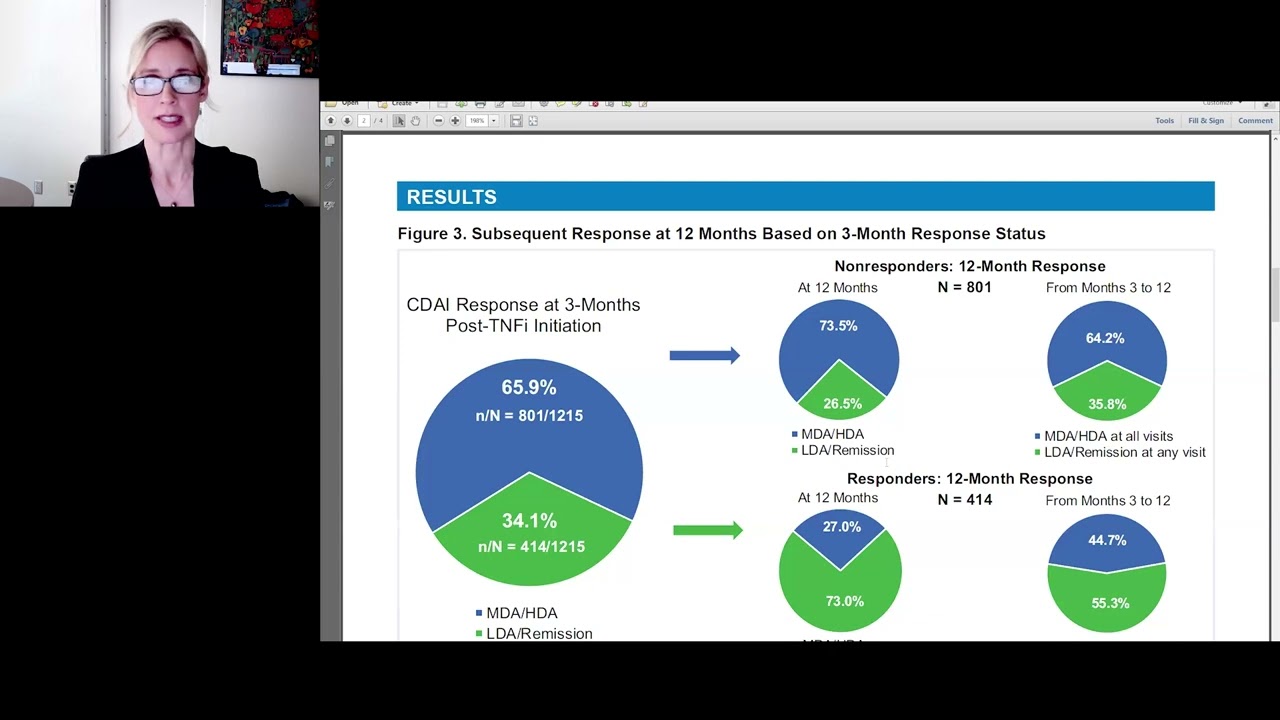The height and width of the screenshot is (720, 1280).
Task: Go to next page with down arrow
Action: 347,121
